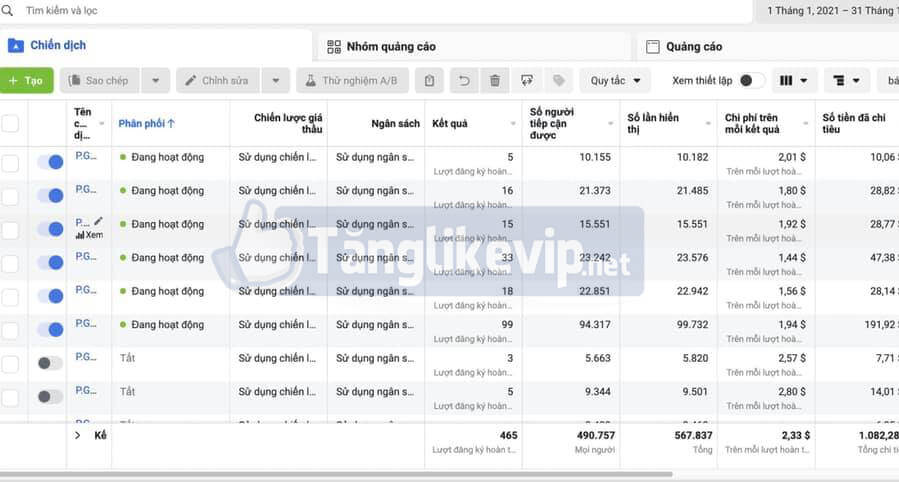Switch to Nhóm quảng cáo tab
Image resolution: width=899 pixels, height=482 pixels.
390,46
